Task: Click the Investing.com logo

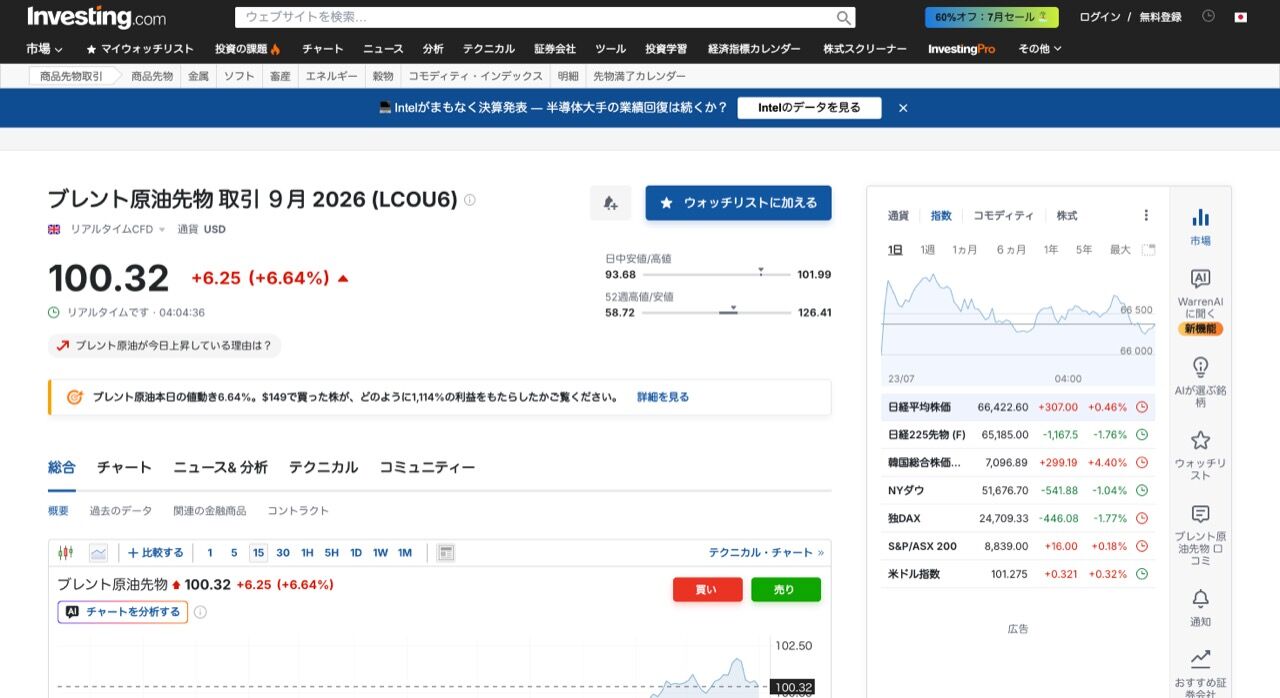Action: [x=96, y=17]
